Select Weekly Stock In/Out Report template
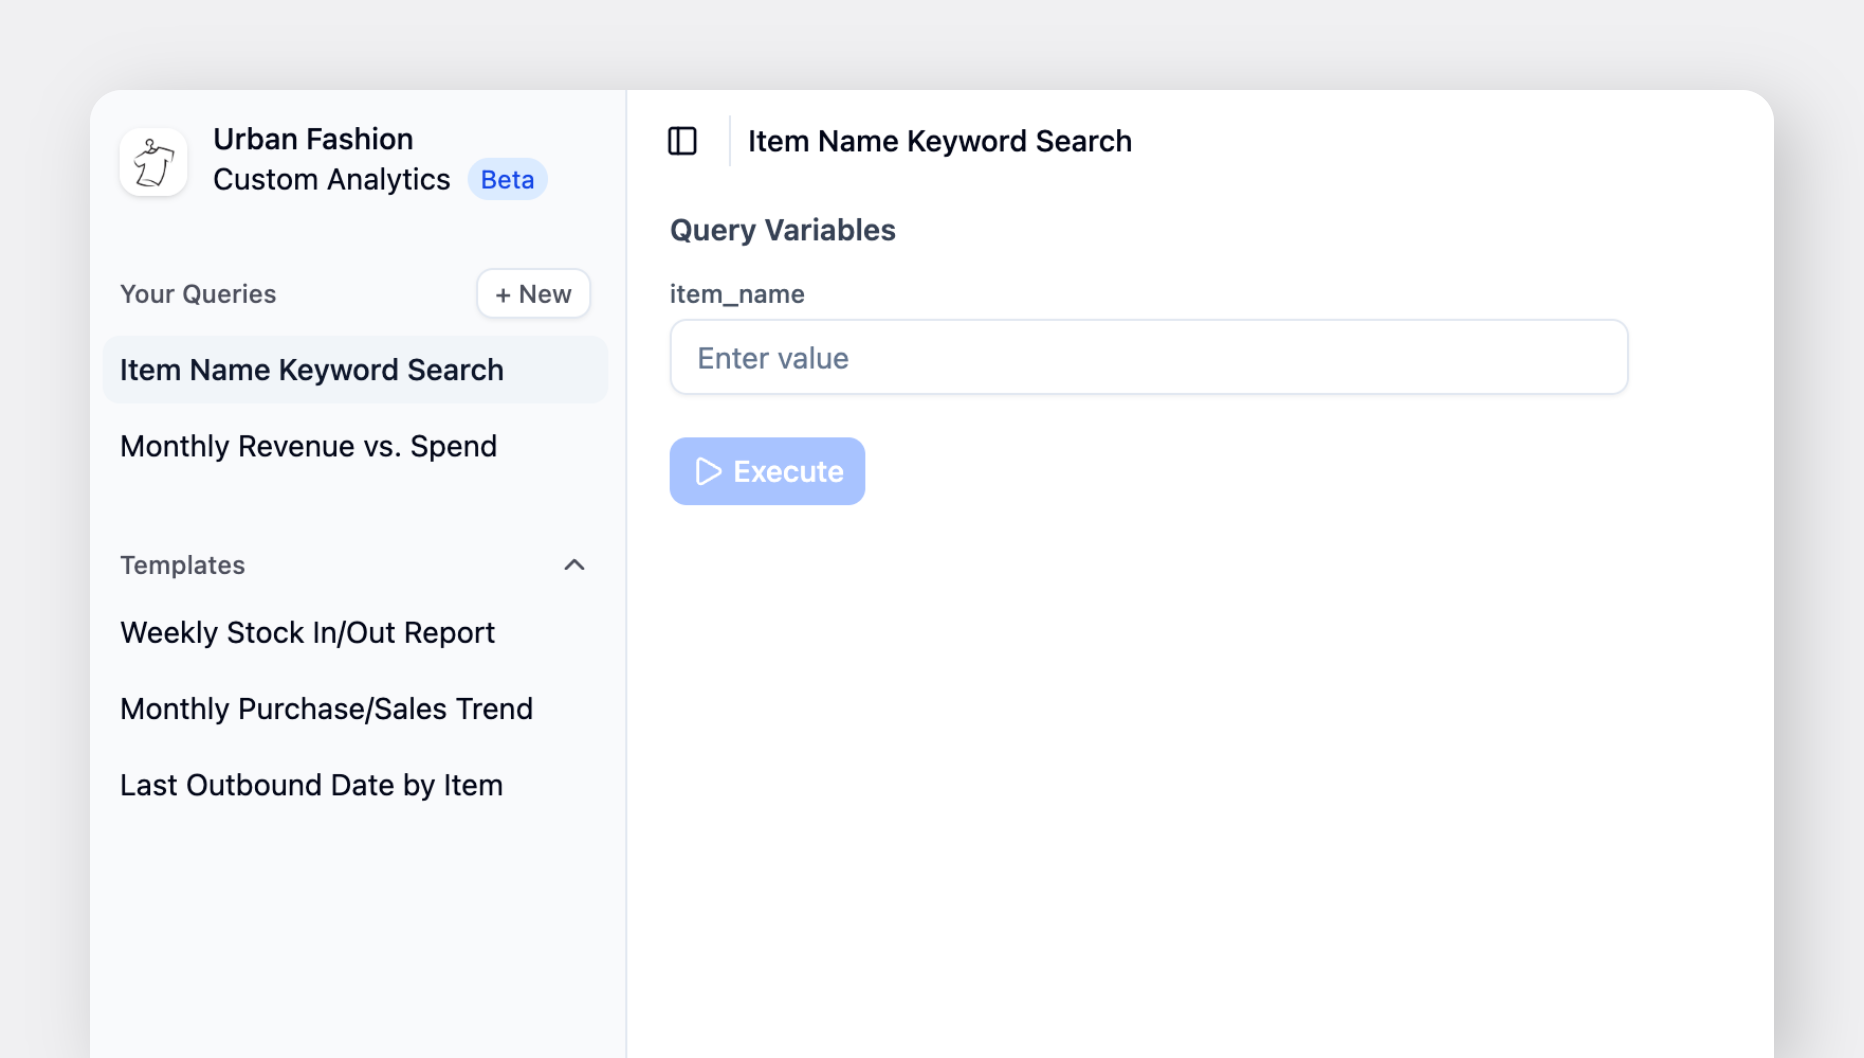Screen dimensions: 1864x1058 [x=307, y=633]
